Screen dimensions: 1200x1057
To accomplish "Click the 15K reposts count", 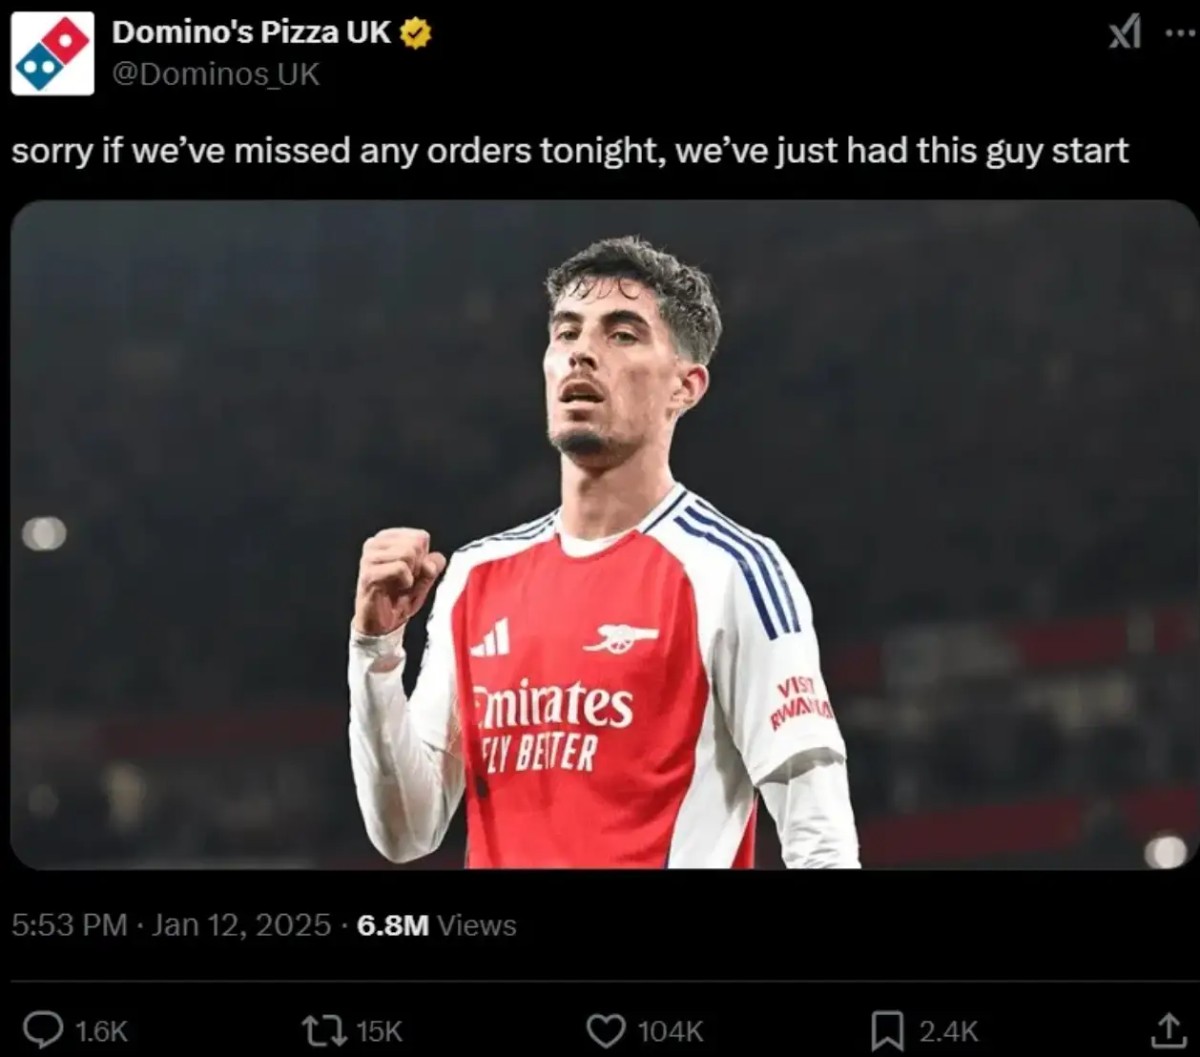I will 379,1031.
